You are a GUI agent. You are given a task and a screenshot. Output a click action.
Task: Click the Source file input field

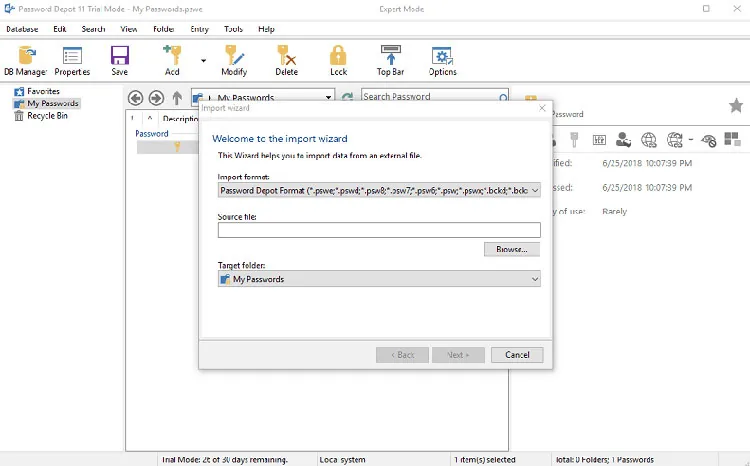point(379,230)
